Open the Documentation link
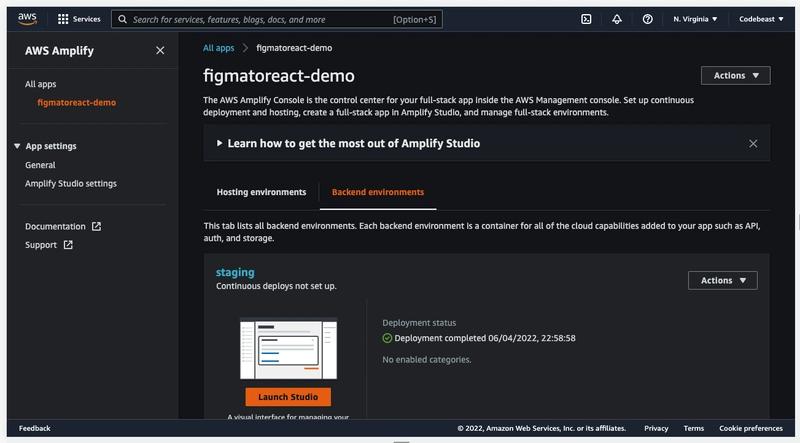This screenshot has height=443, width=800. point(55,226)
